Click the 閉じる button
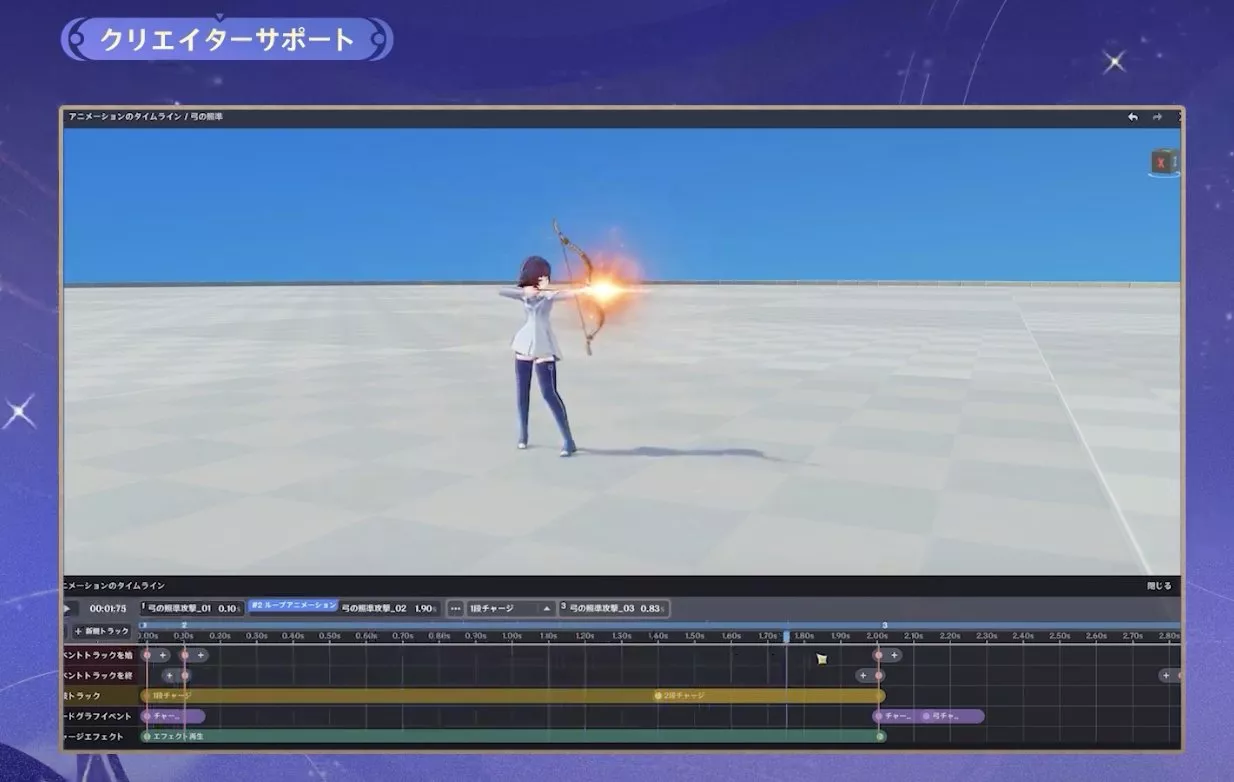This screenshot has width=1234, height=782. tap(1158, 586)
